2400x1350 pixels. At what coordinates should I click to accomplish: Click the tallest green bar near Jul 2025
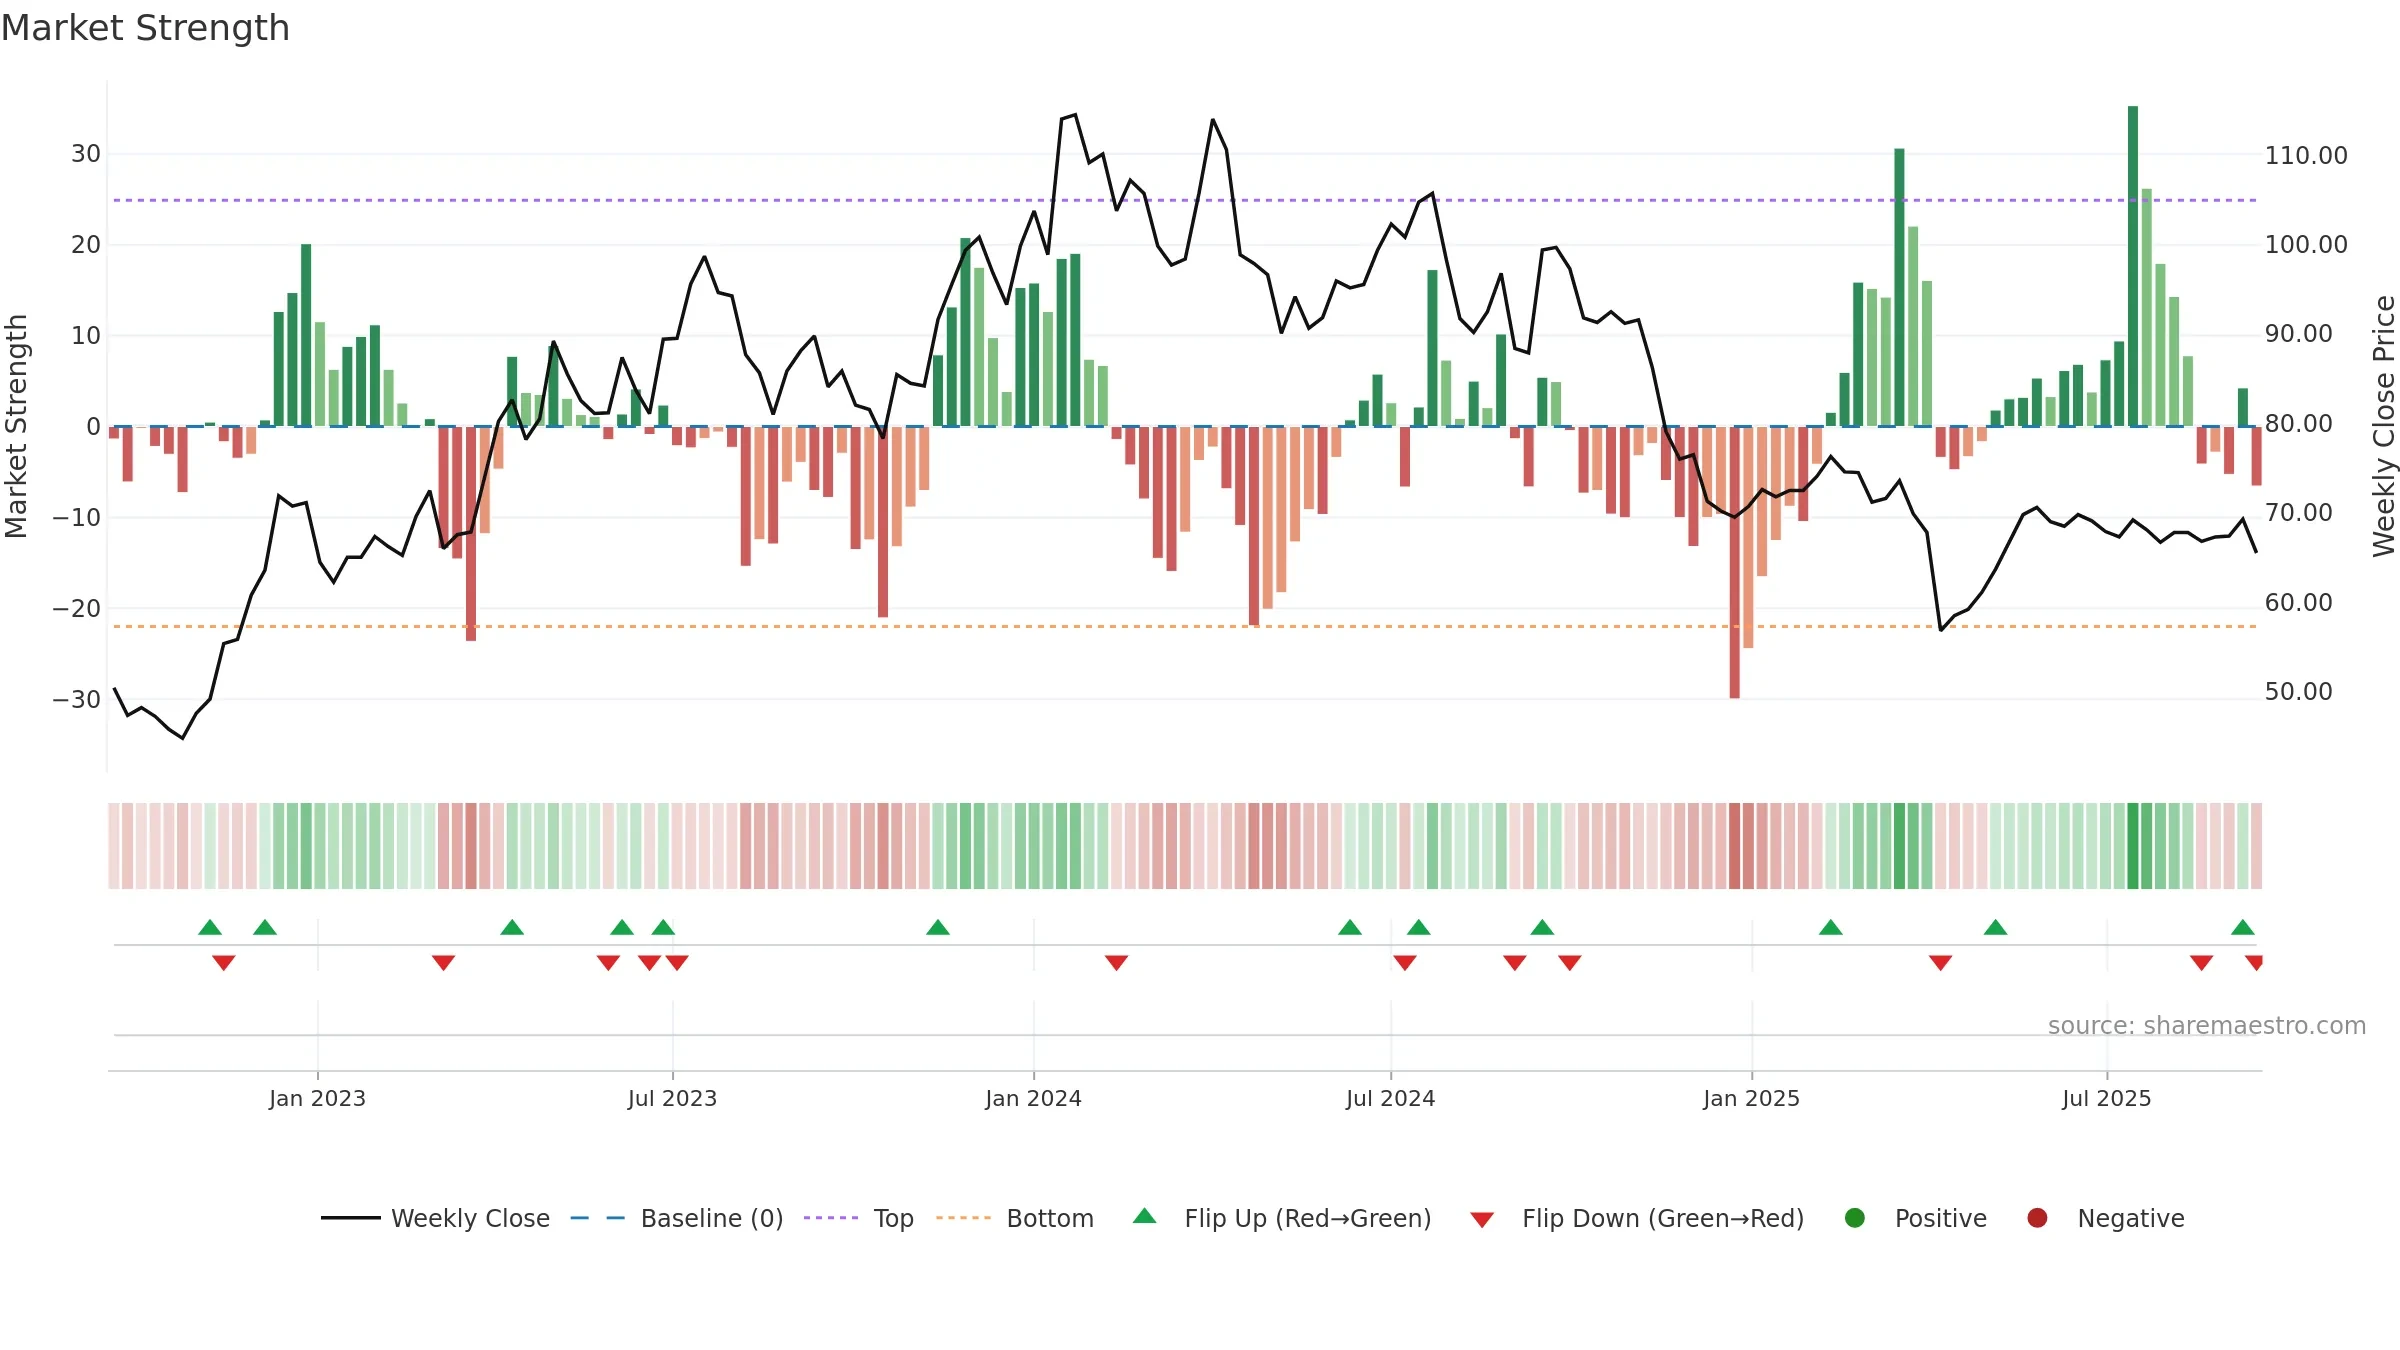[x=2133, y=266]
